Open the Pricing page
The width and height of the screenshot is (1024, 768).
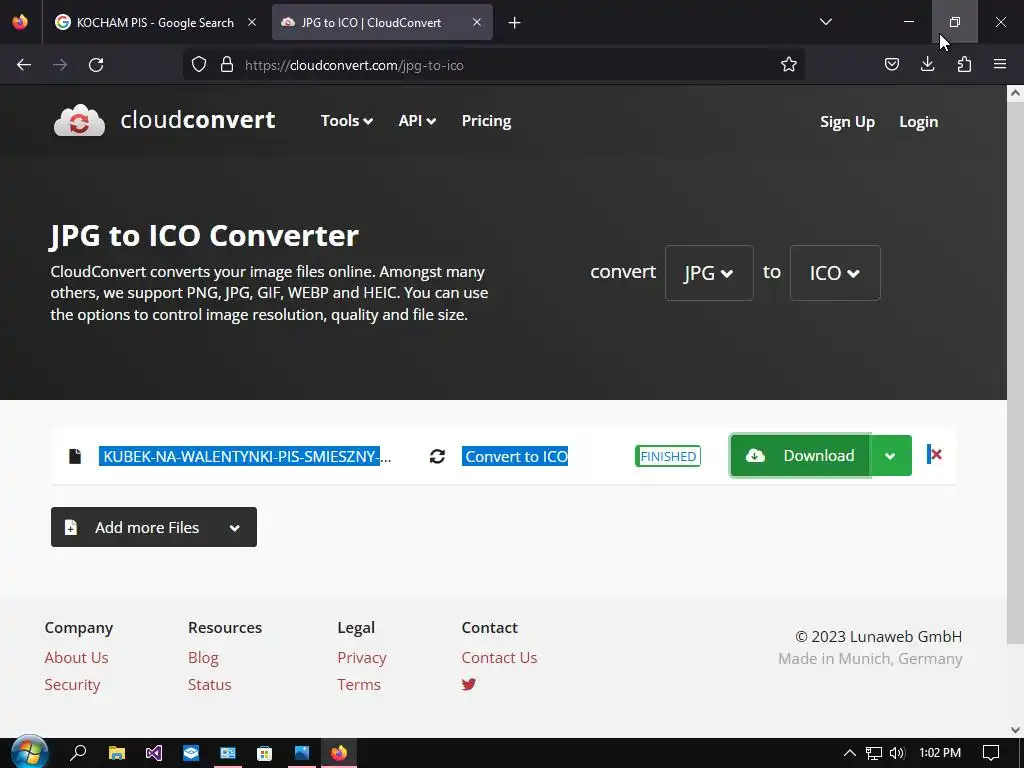487,121
